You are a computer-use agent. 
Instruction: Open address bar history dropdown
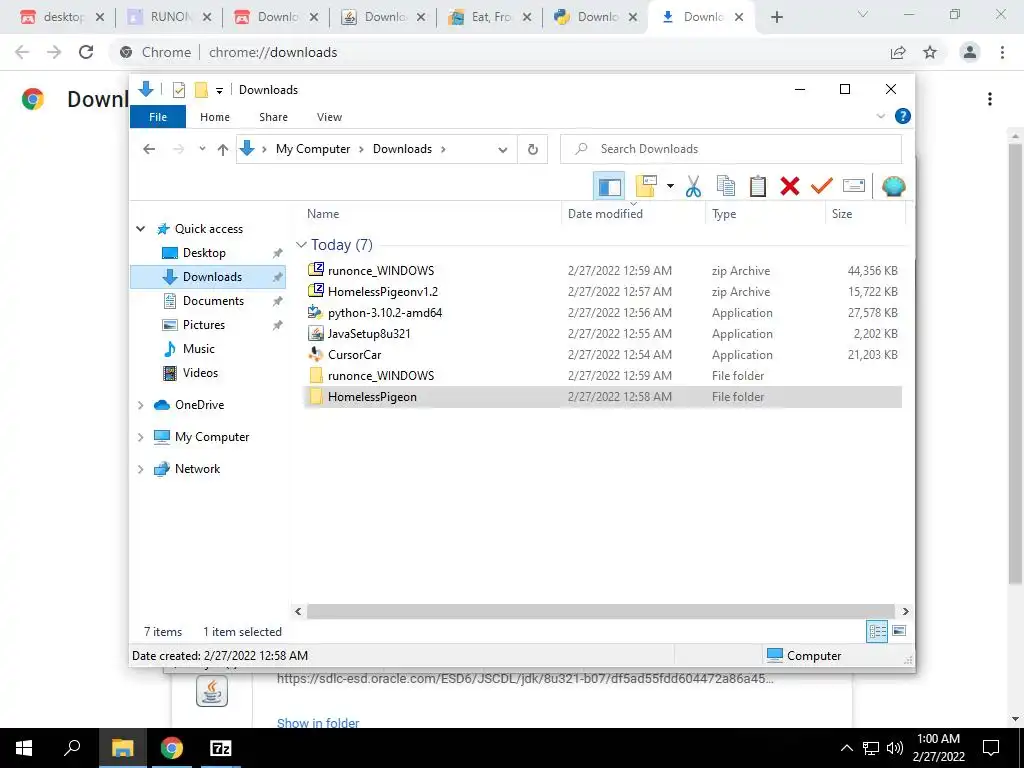click(x=502, y=150)
